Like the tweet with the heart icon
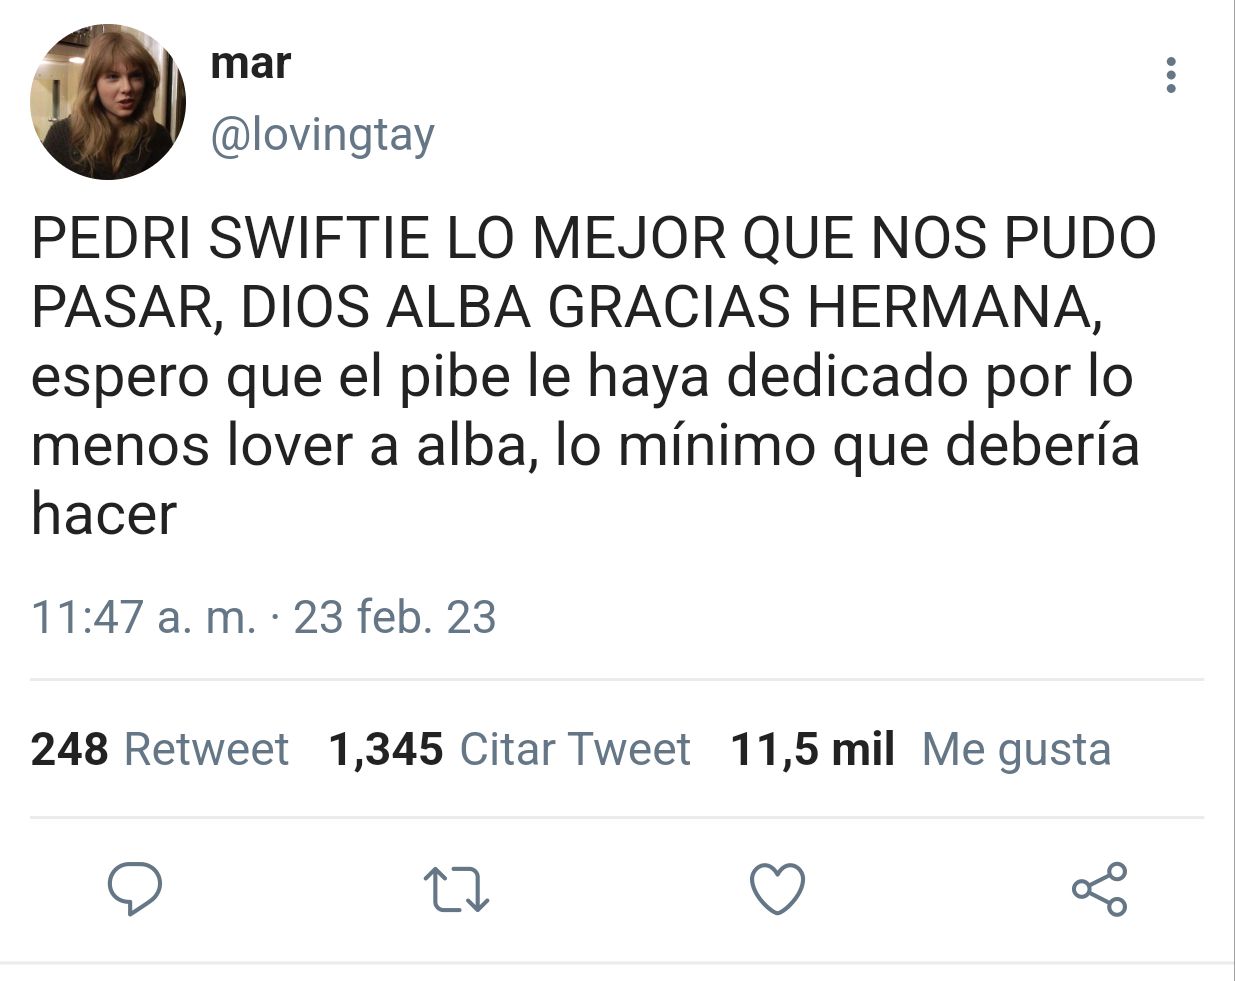This screenshot has width=1235, height=981. pyautogui.click(x=777, y=889)
